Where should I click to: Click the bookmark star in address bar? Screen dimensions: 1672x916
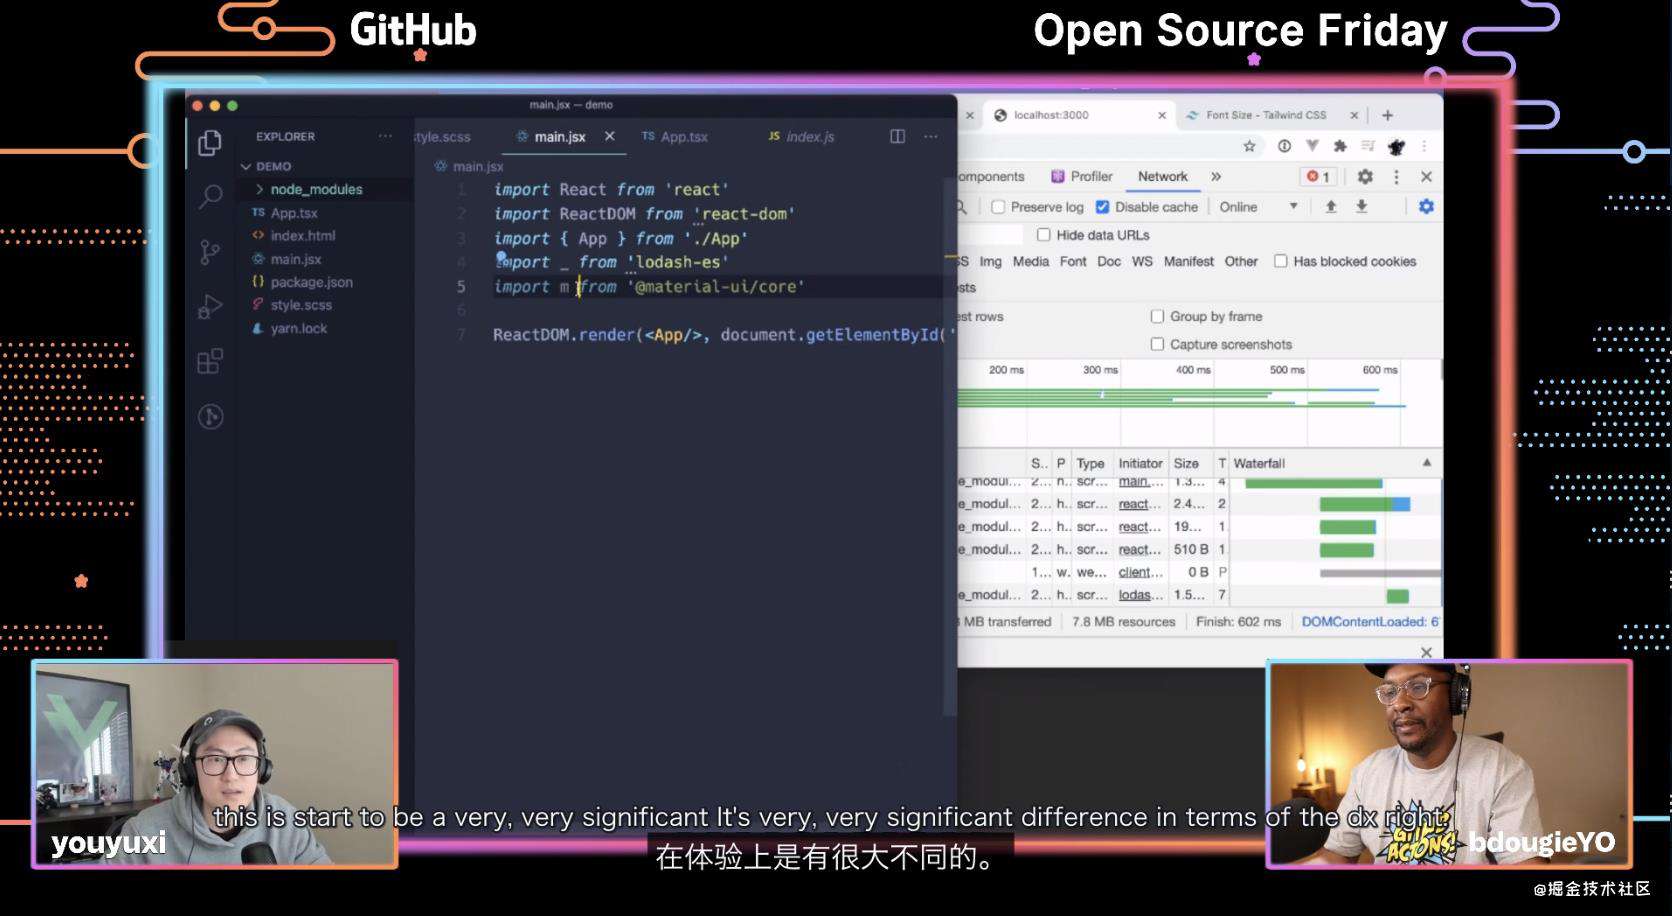click(x=1249, y=146)
